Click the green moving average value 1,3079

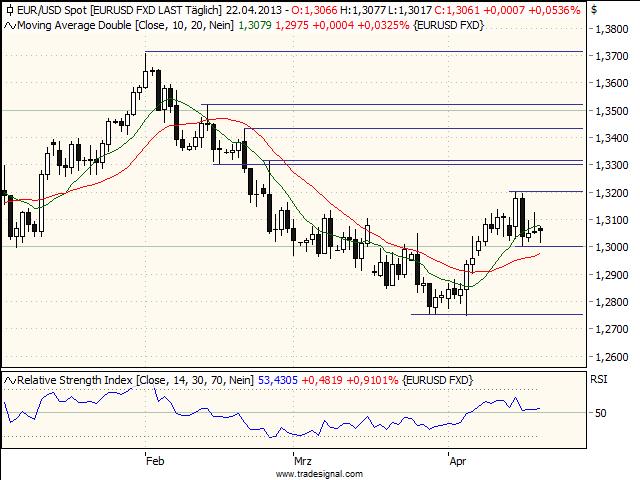point(255,25)
